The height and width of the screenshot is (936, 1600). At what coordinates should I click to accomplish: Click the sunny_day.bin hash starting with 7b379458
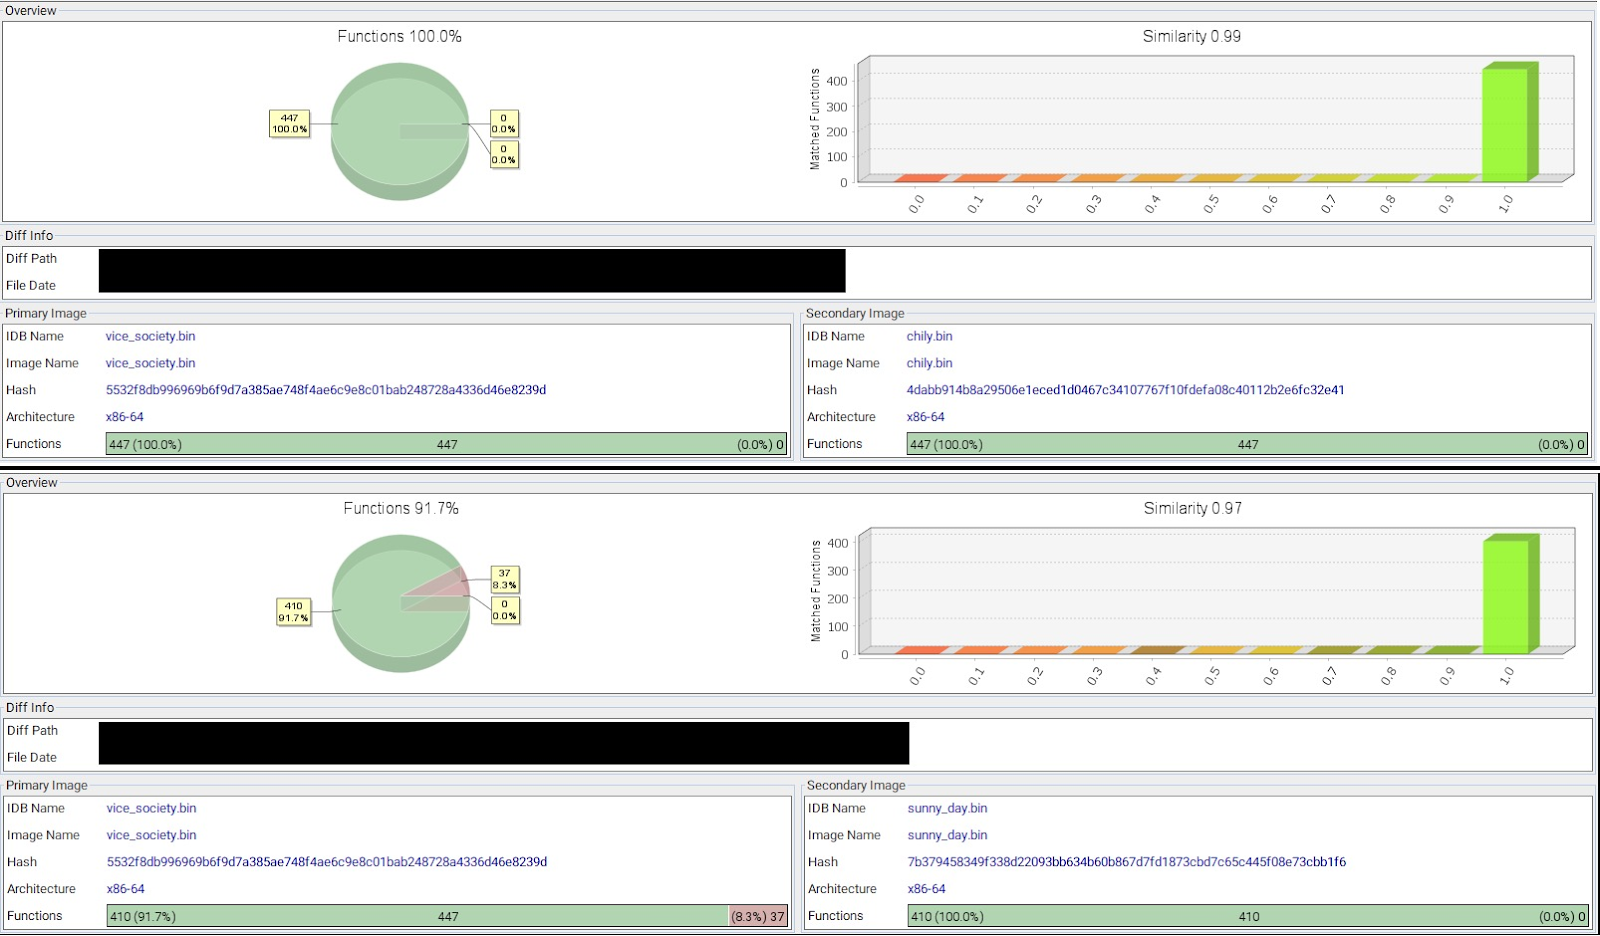pyautogui.click(x=1126, y=862)
